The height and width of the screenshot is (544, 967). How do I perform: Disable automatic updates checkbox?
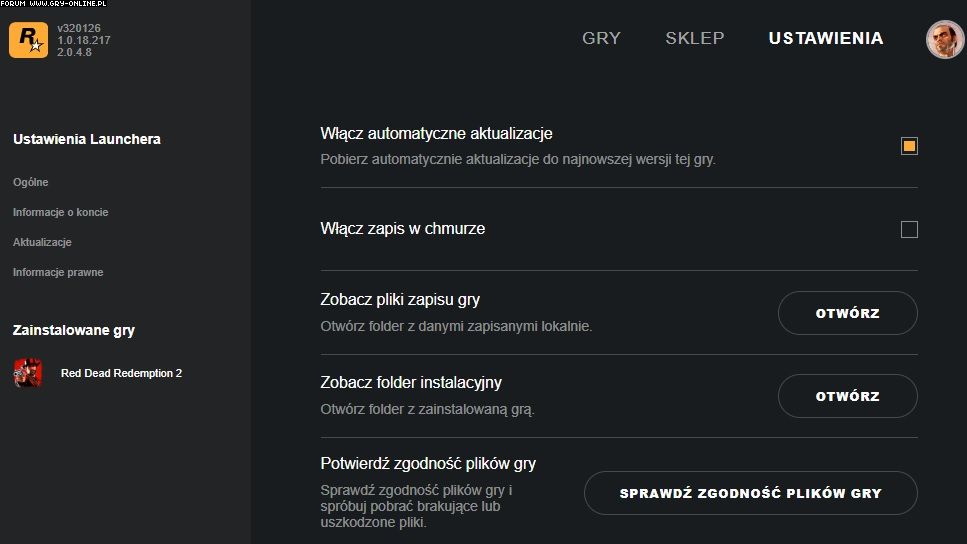point(909,146)
